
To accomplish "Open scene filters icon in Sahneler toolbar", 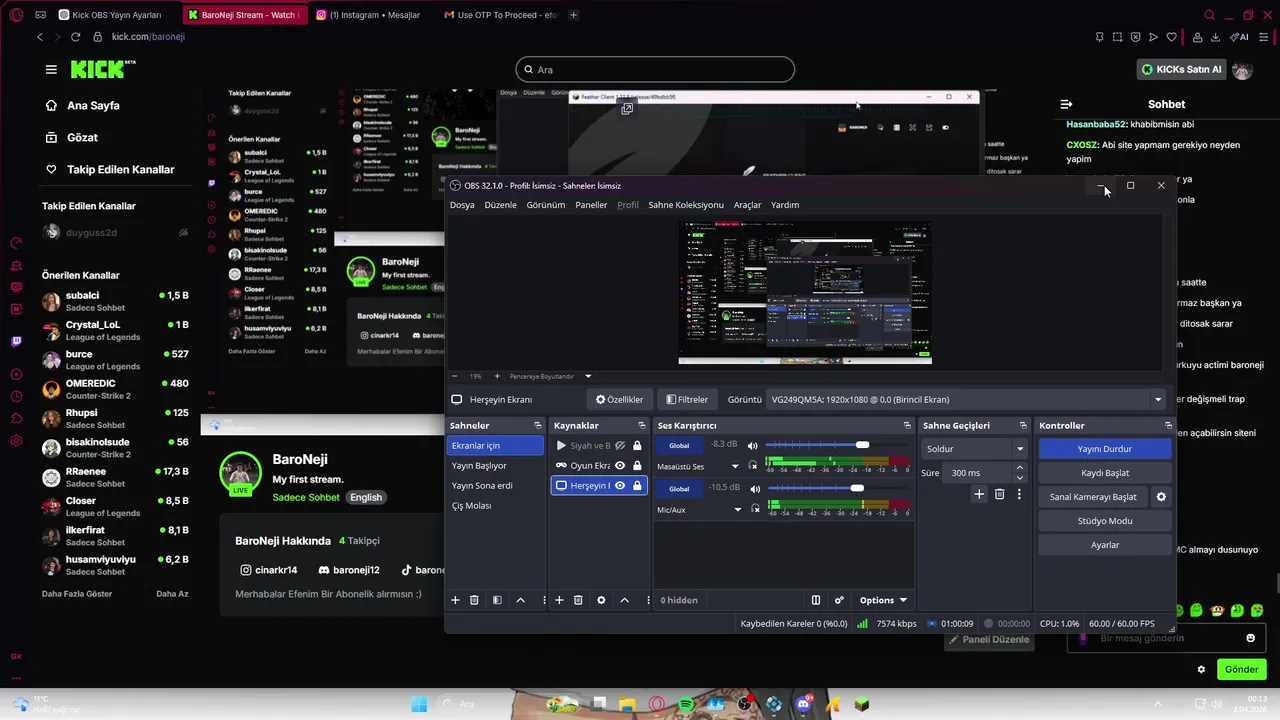I will click(x=497, y=600).
